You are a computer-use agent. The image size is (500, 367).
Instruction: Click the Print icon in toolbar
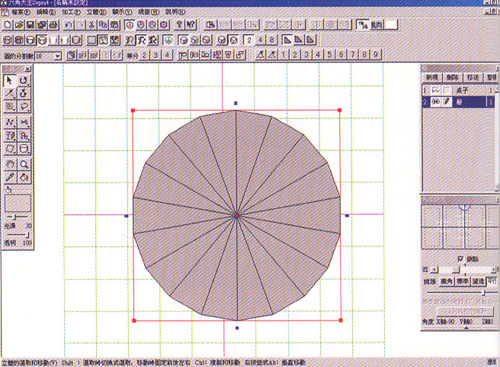coord(53,25)
